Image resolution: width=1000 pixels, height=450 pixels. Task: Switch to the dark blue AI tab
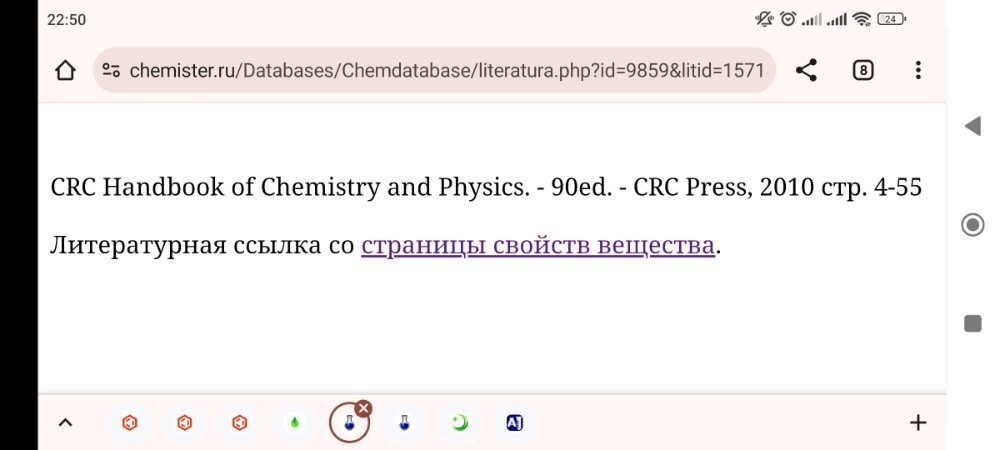[x=514, y=423]
